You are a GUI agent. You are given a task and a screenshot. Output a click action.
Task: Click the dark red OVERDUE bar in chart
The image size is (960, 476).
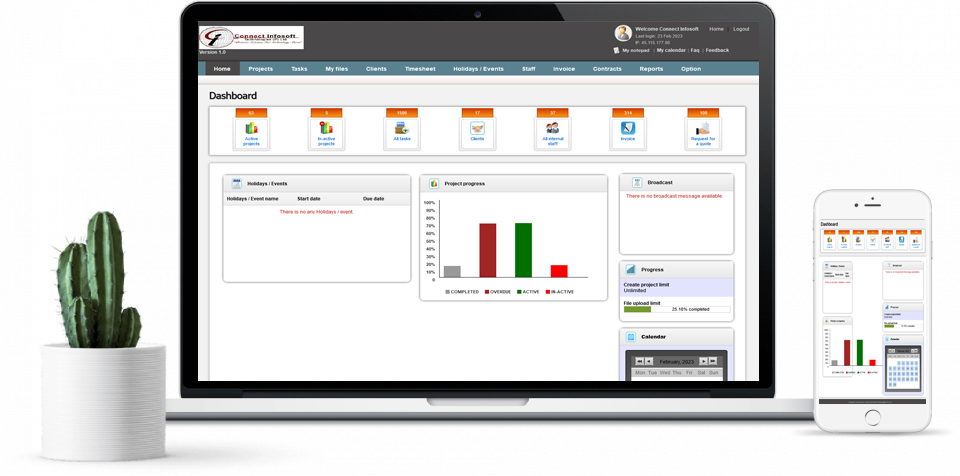click(x=487, y=251)
